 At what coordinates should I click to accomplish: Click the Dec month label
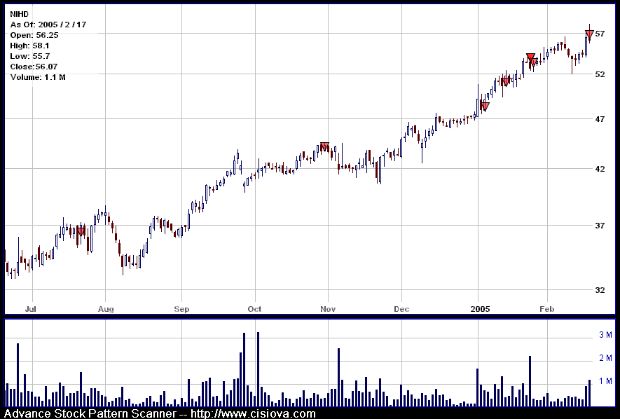[x=401, y=309]
